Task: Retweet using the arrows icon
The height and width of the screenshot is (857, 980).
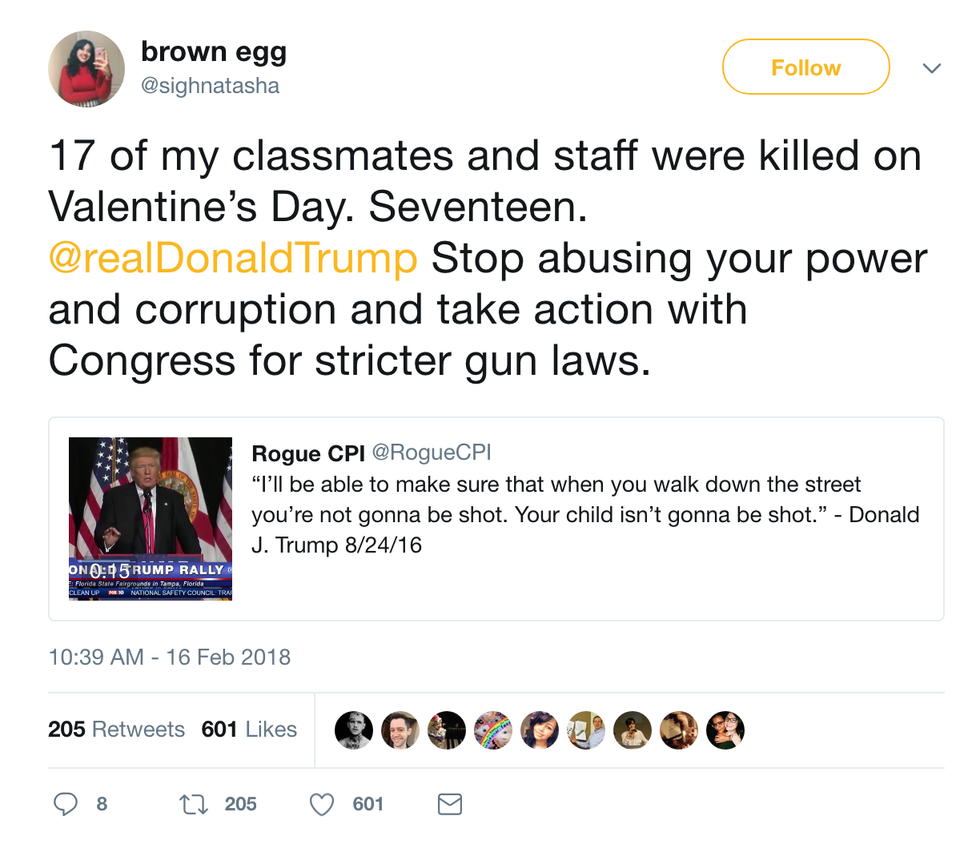Action: (193, 803)
